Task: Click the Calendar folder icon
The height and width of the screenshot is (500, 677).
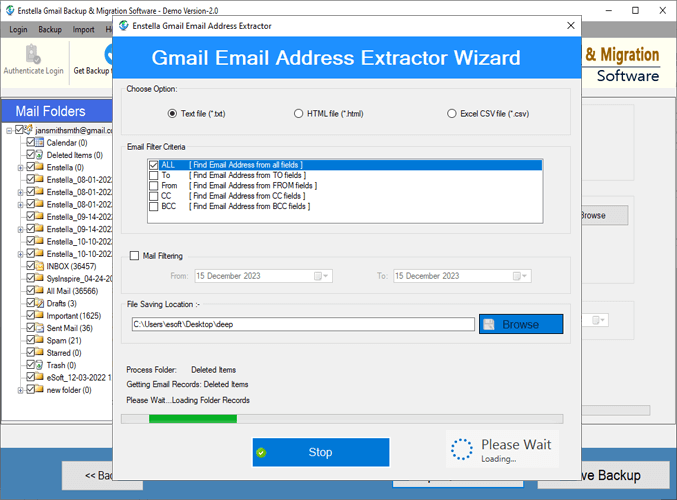Action: [40, 143]
